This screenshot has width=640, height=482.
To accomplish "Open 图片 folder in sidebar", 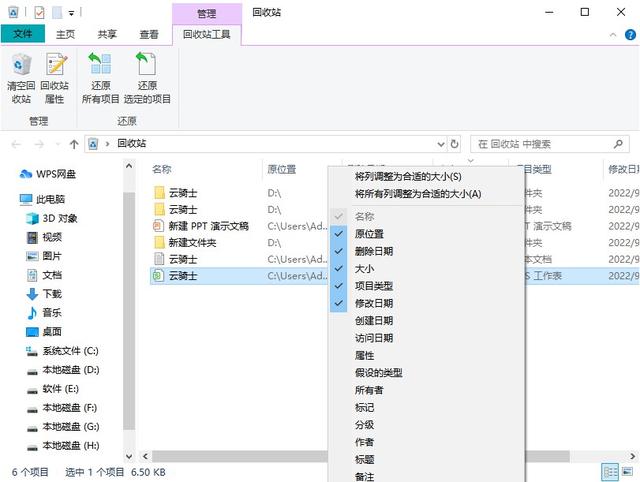I will pyautogui.click(x=44, y=256).
